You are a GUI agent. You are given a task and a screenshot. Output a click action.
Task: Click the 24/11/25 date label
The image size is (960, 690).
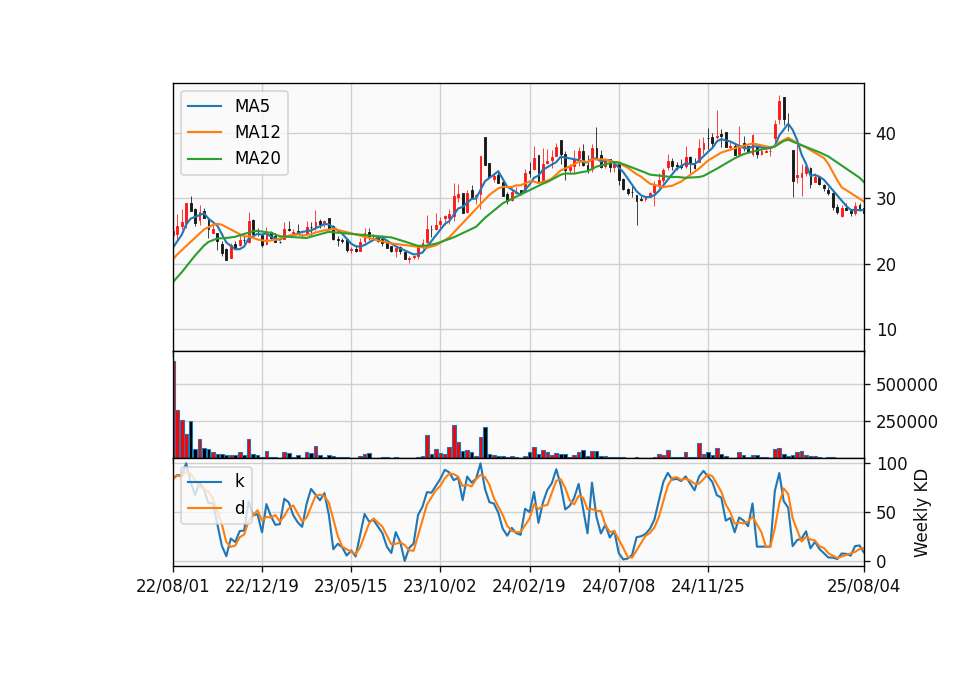[x=708, y=586]
